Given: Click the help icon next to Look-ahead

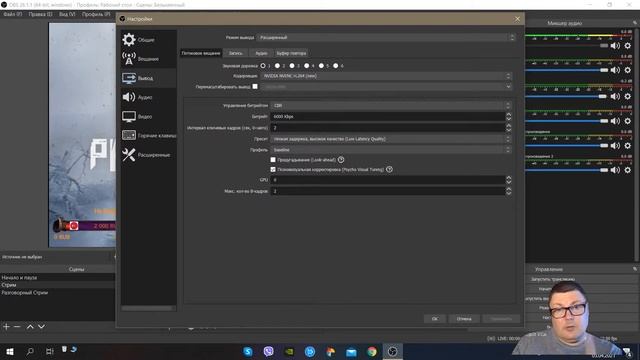Looking at the screenshot, I should 341,160.
